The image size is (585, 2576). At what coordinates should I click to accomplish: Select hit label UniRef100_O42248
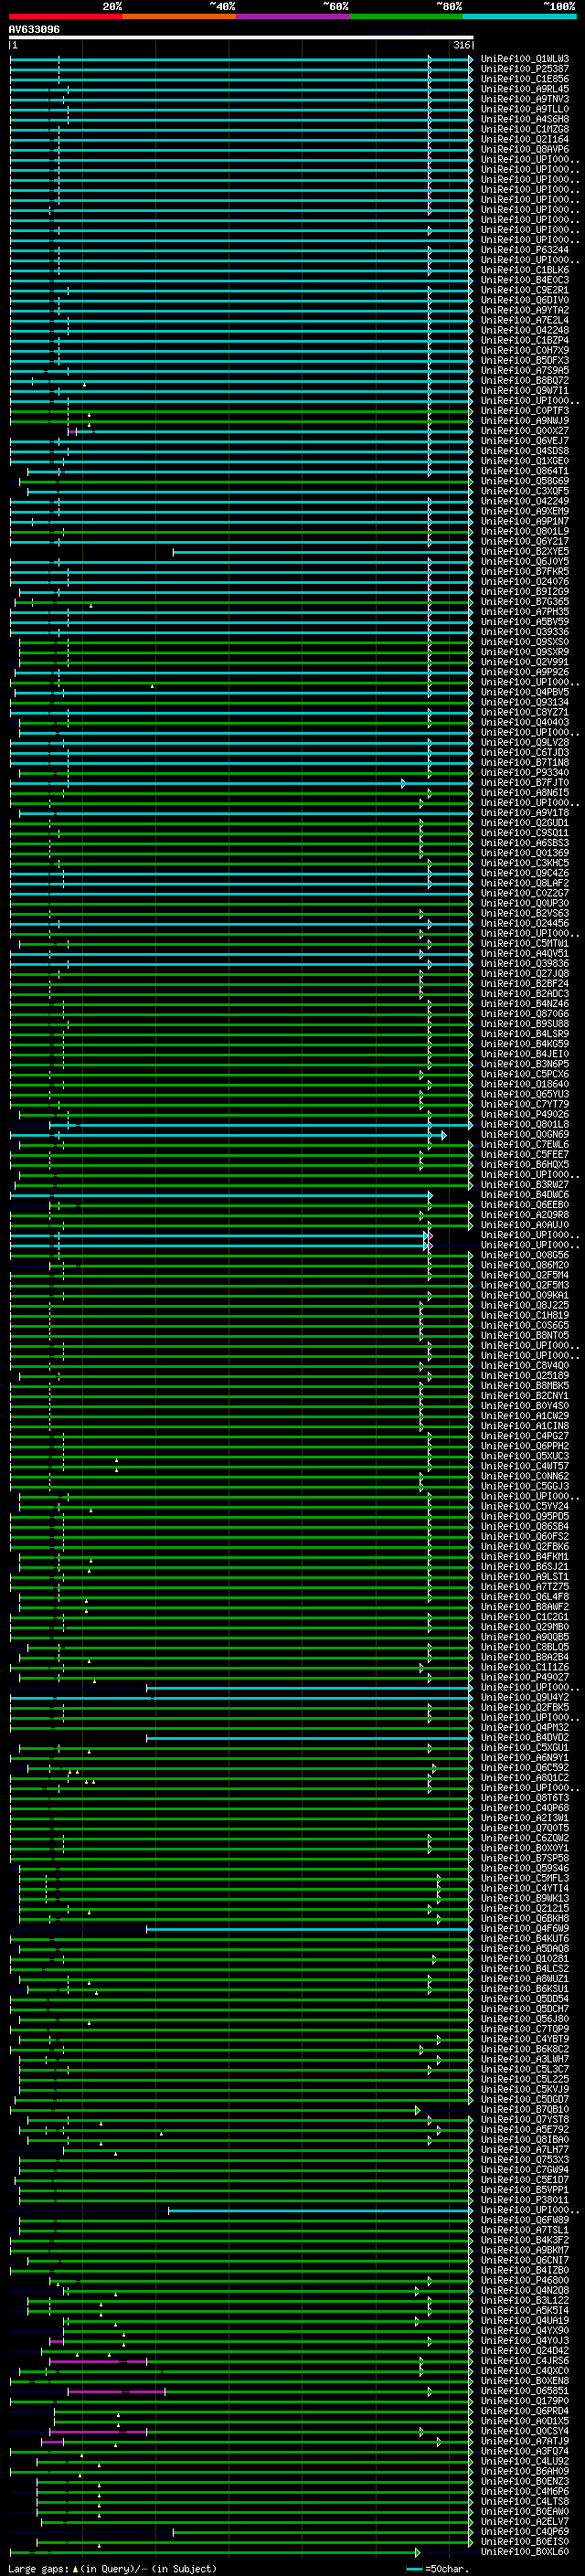525,330
